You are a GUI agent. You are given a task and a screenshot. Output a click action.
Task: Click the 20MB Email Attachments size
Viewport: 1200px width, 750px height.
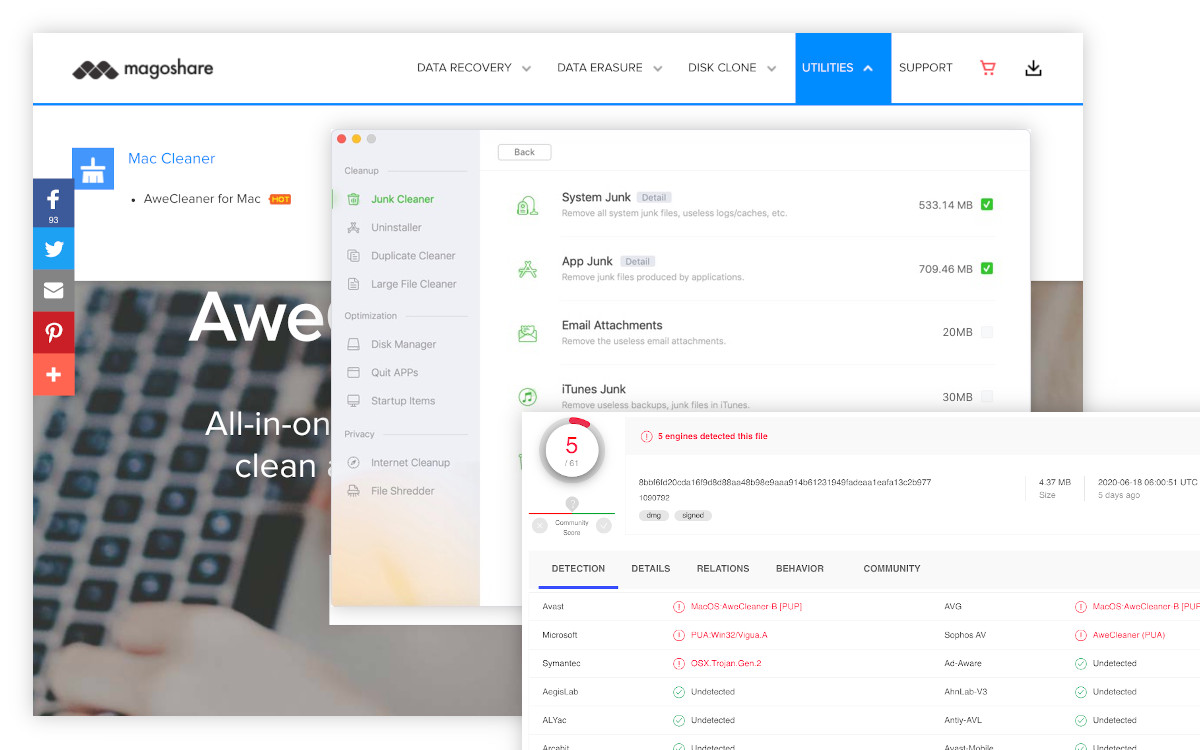958,333
